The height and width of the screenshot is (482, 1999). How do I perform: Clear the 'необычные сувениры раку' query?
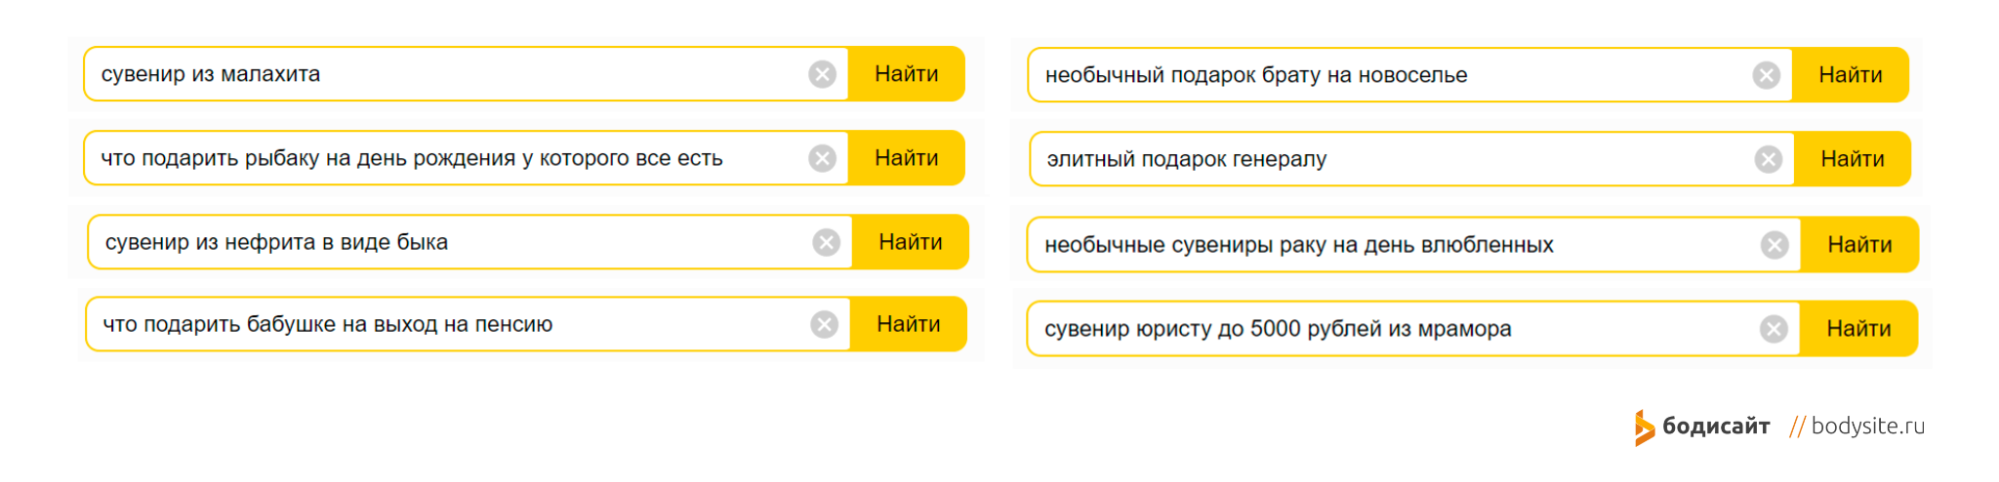(1774, 245)
